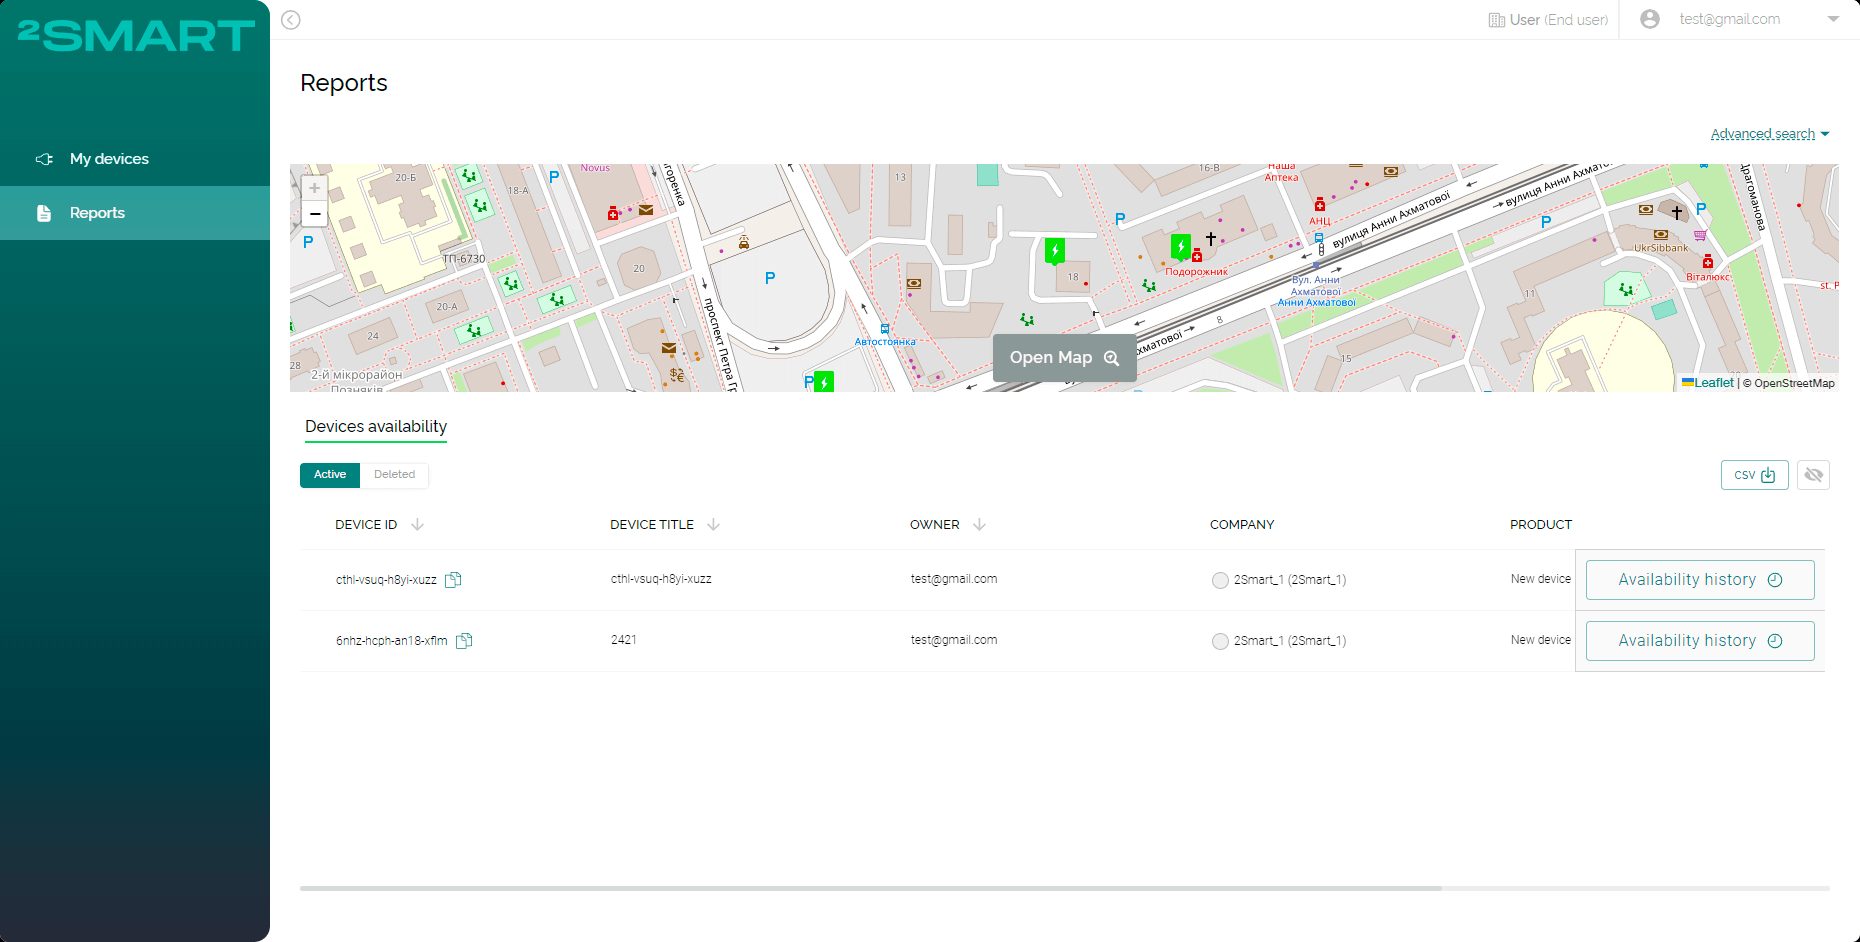Click the АНЦ pharmacy icon on the map

point(1320,205)
